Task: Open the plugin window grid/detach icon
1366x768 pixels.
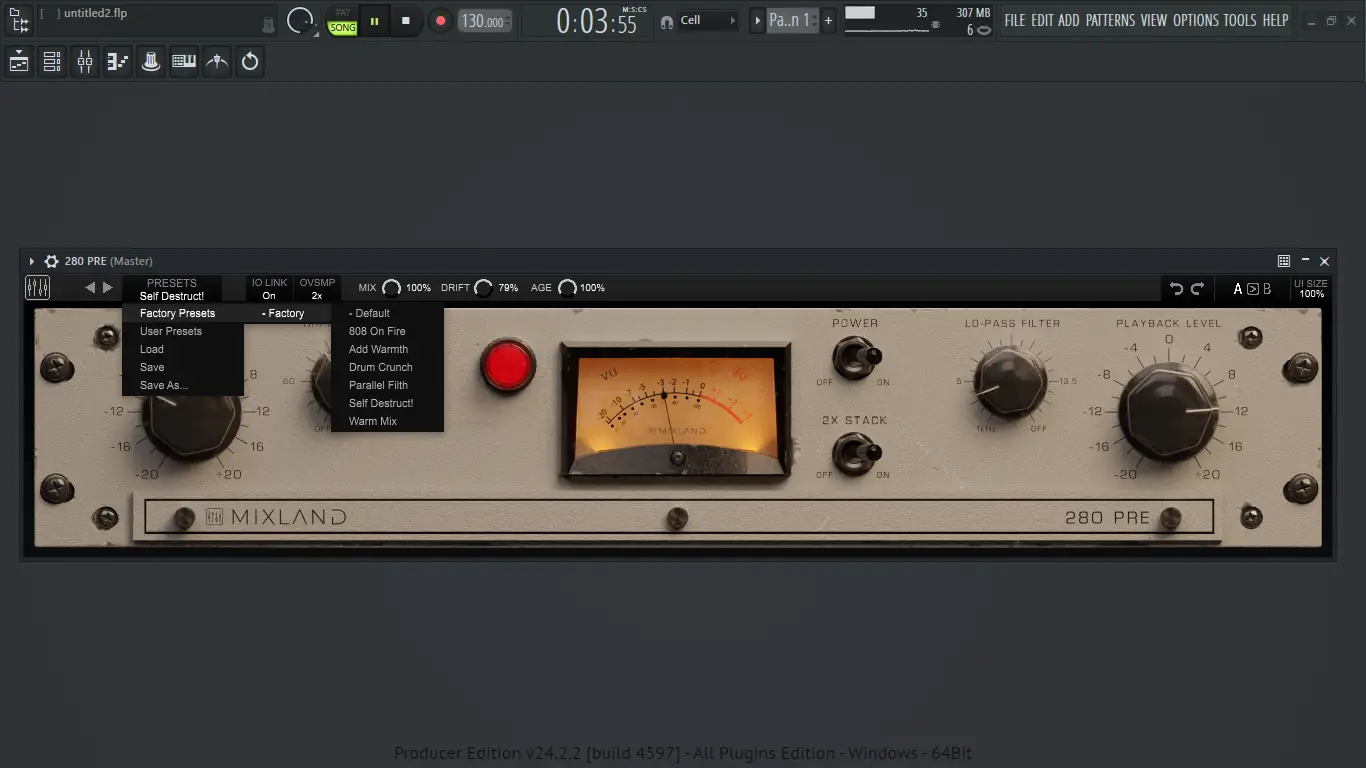Action: [1284, 261]
